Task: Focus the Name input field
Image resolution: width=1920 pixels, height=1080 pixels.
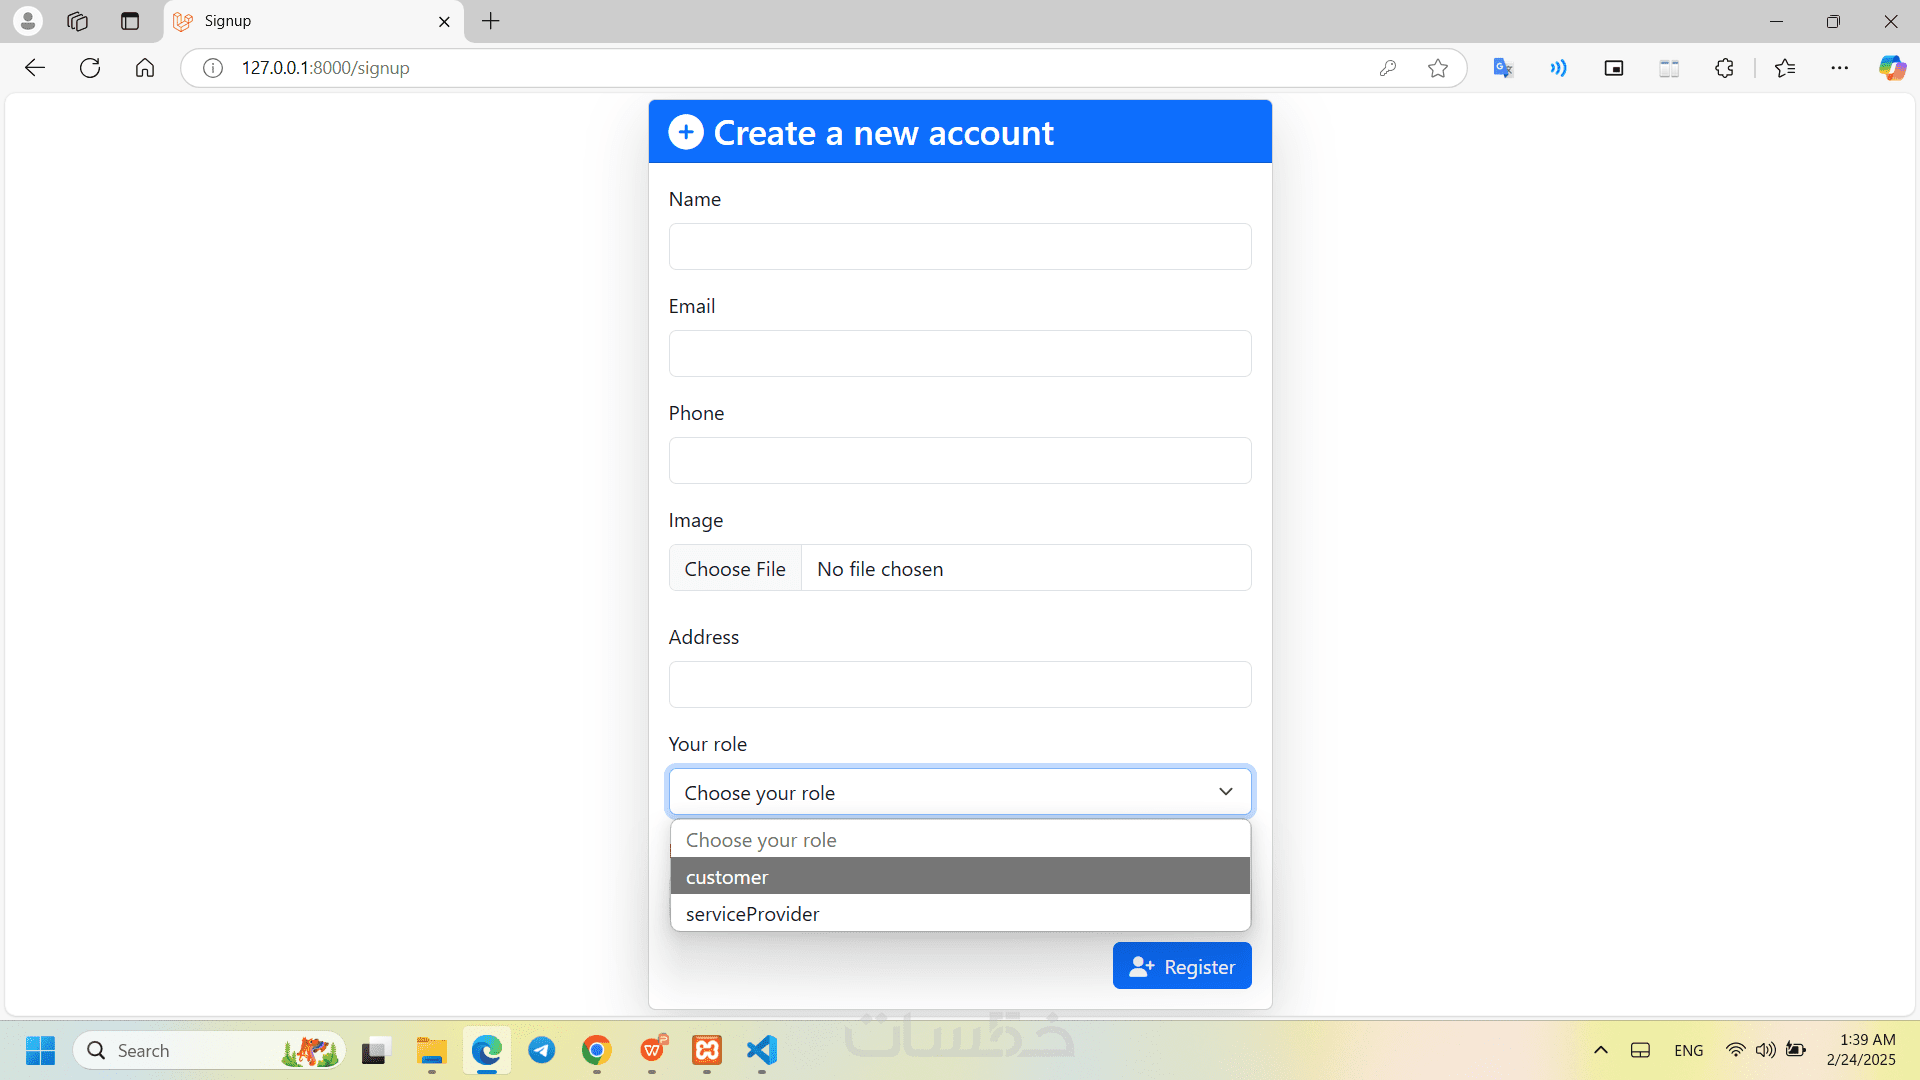Action: coord(960,247)
